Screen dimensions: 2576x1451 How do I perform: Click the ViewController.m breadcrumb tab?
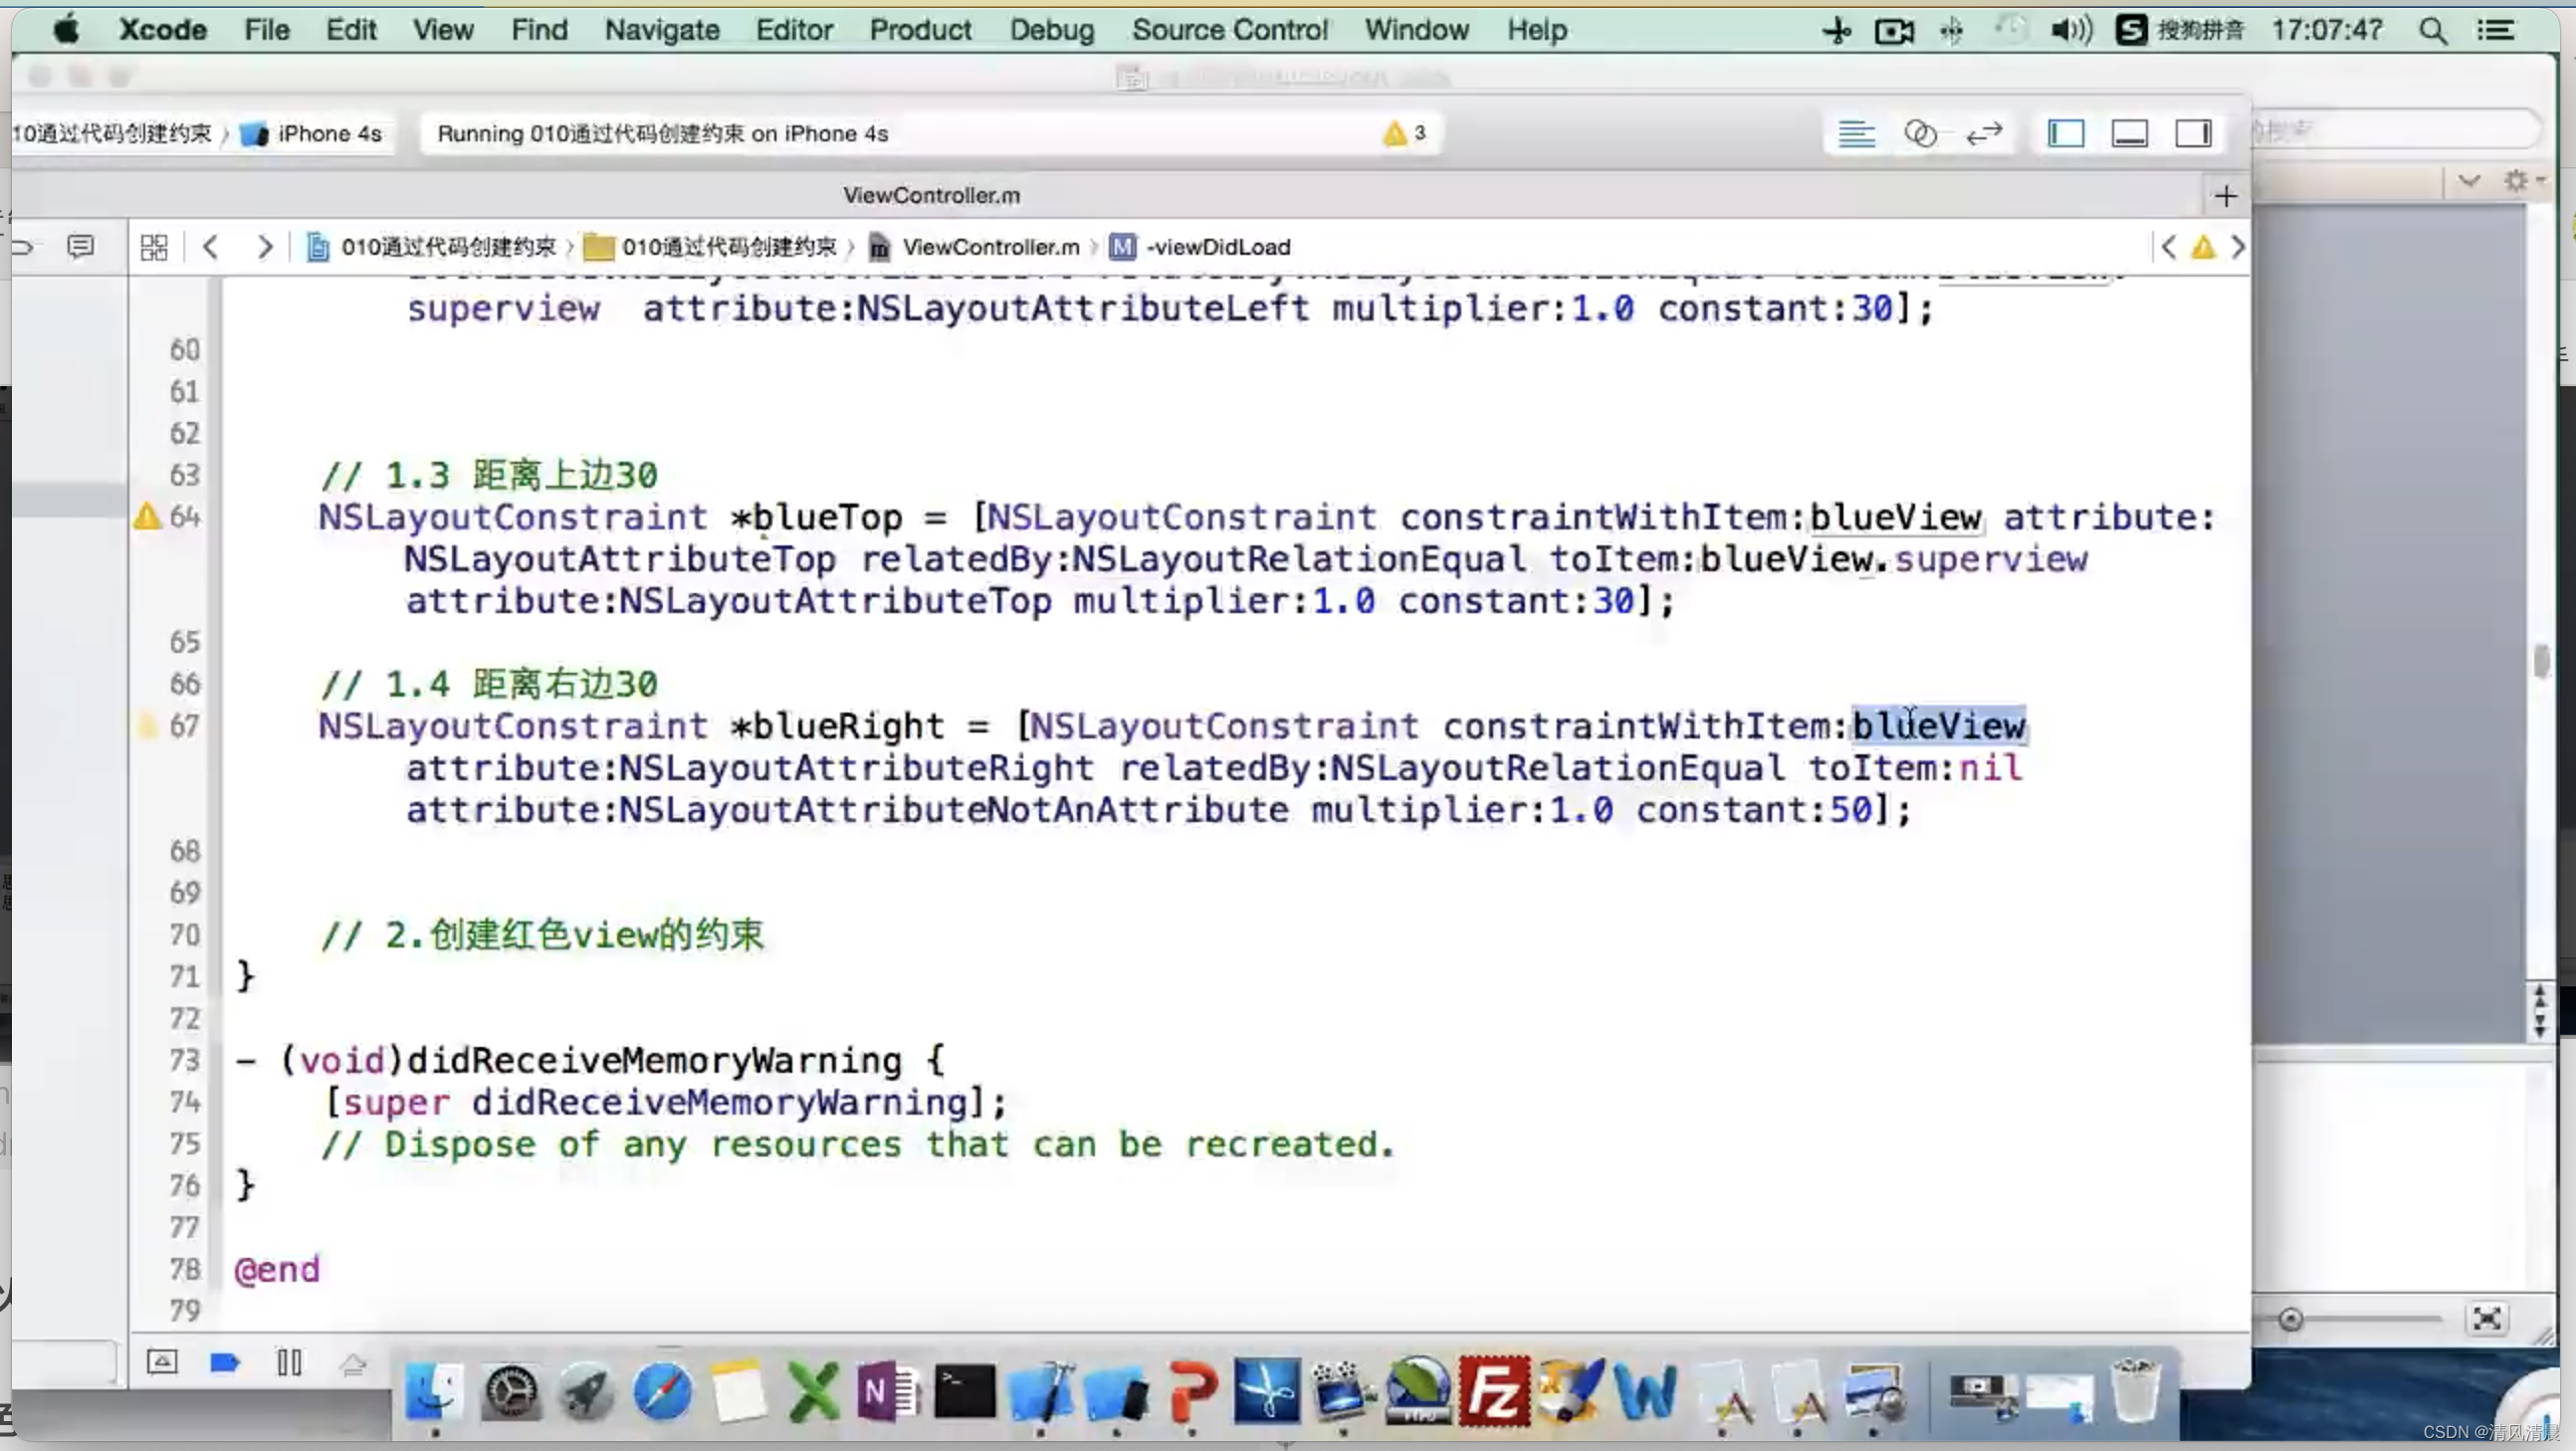(987, 246)
